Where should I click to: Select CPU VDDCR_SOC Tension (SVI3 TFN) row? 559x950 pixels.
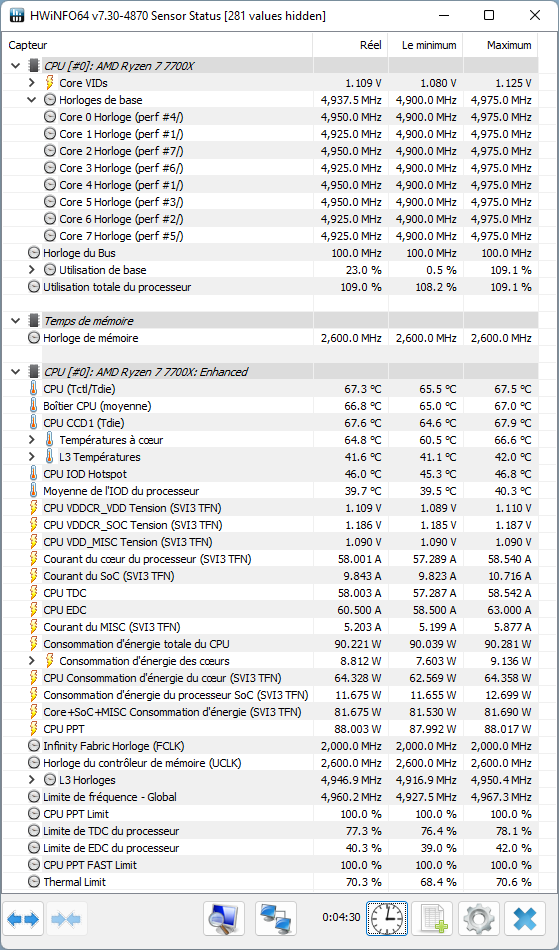pos(271,525)
